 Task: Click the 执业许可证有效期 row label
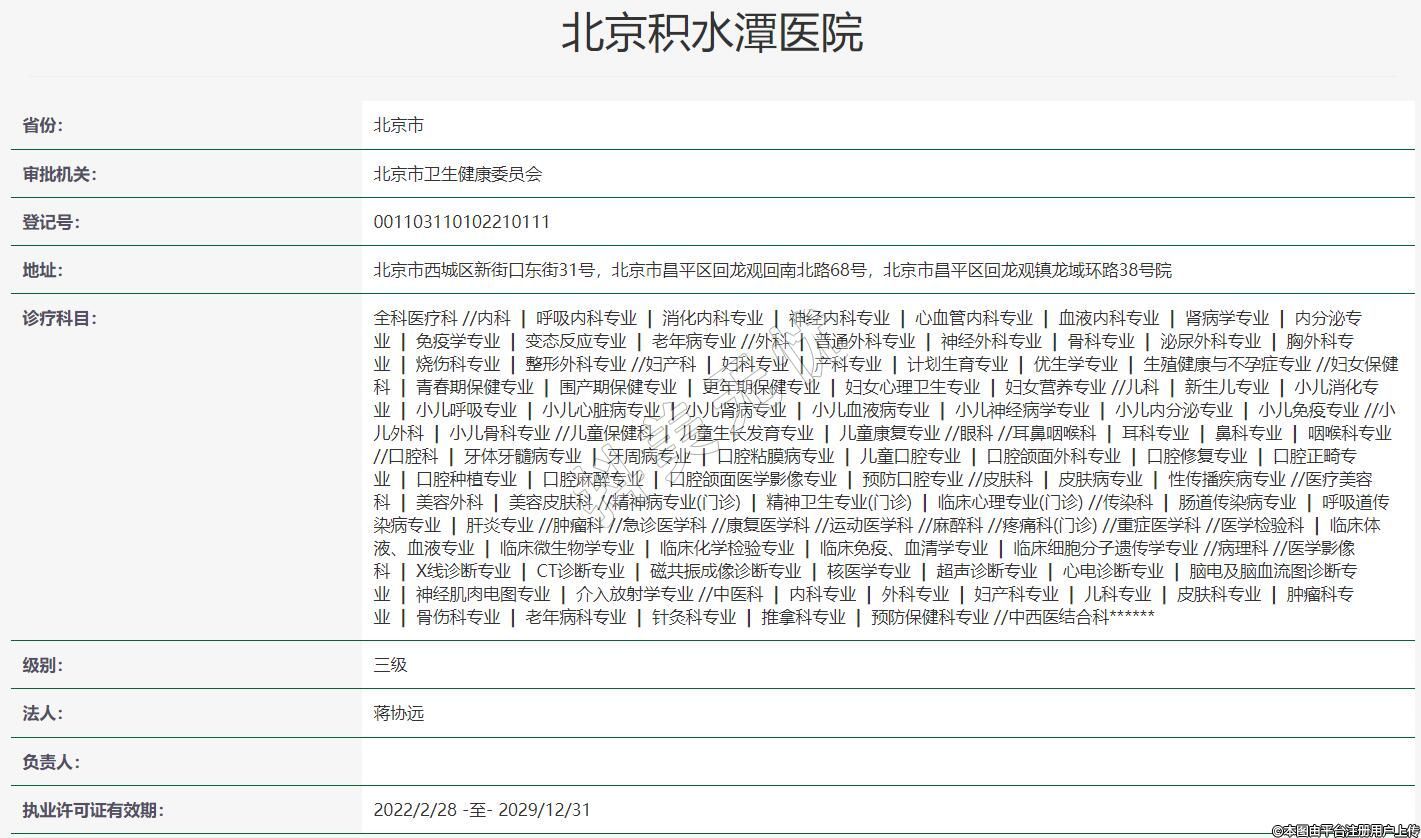[93, 810]
